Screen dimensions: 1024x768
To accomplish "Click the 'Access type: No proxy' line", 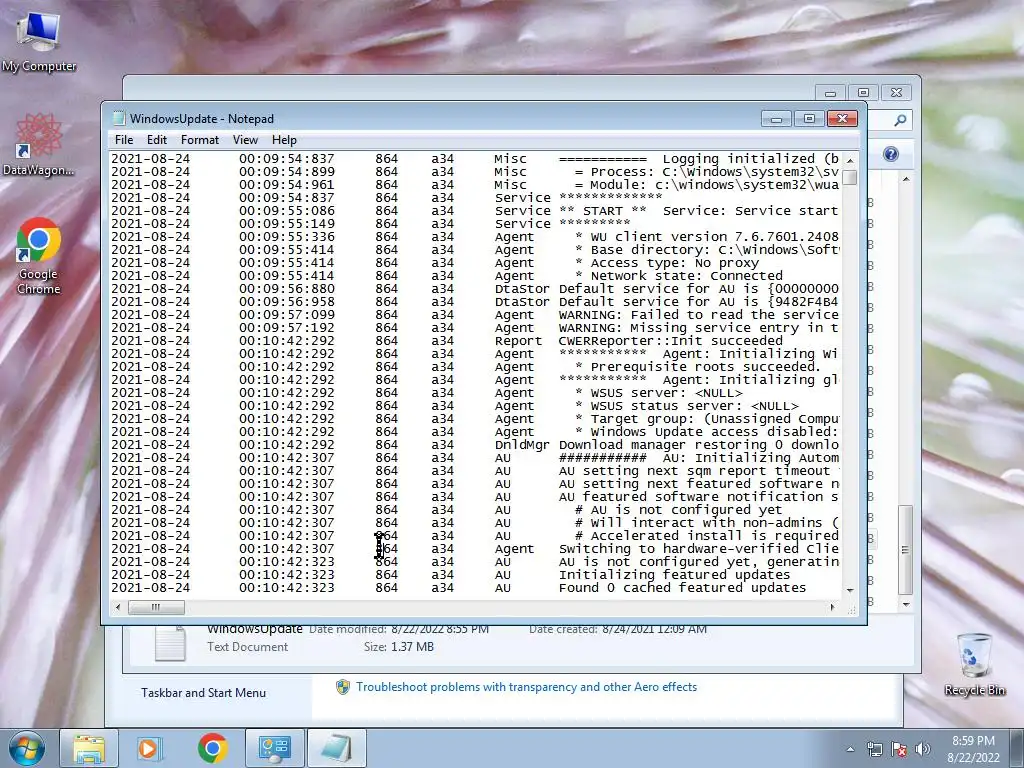I will coord(667,263).
